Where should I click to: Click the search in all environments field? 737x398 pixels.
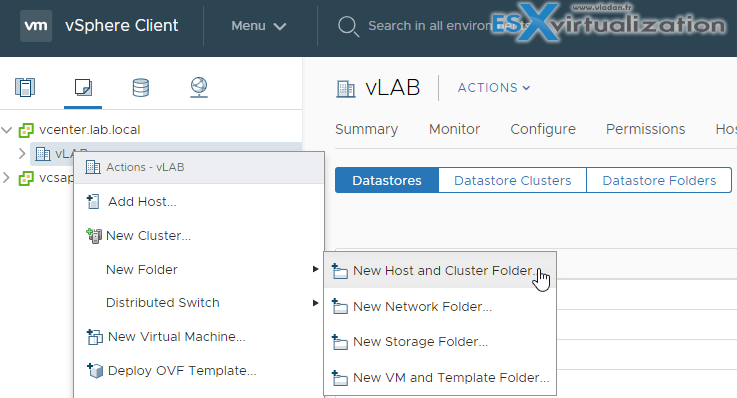(430, 26)
